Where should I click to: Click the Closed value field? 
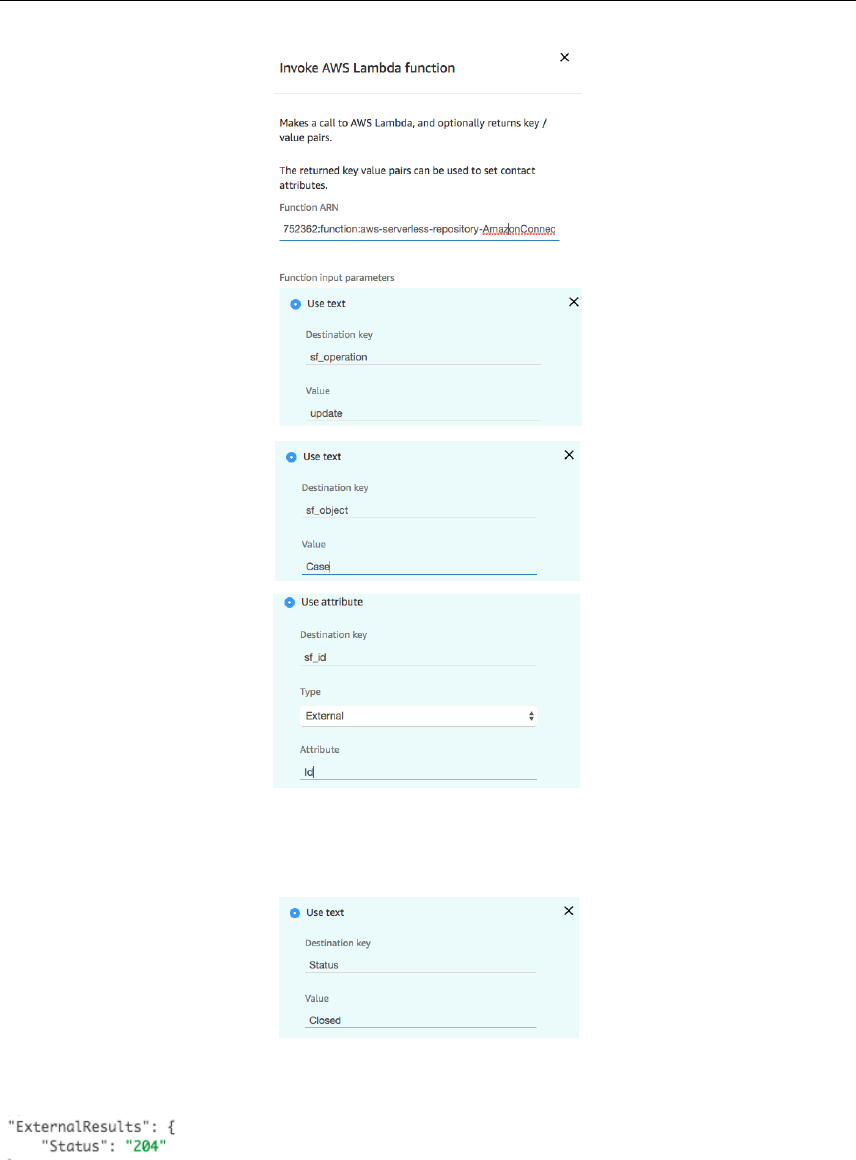point(420,1020)
